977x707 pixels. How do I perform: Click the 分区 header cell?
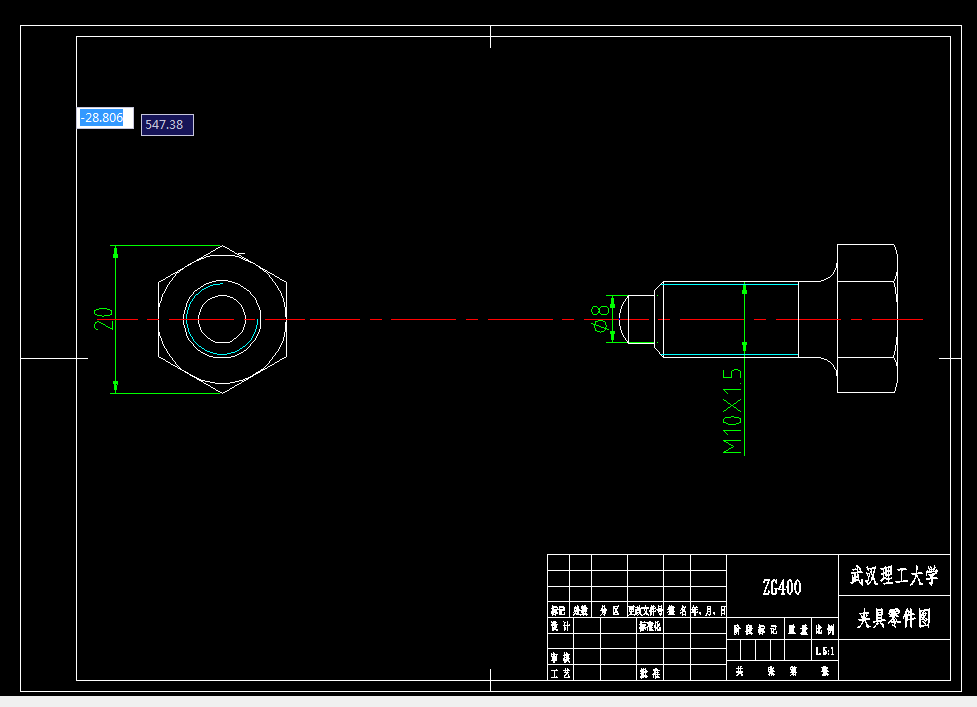[x=609, y=610]
